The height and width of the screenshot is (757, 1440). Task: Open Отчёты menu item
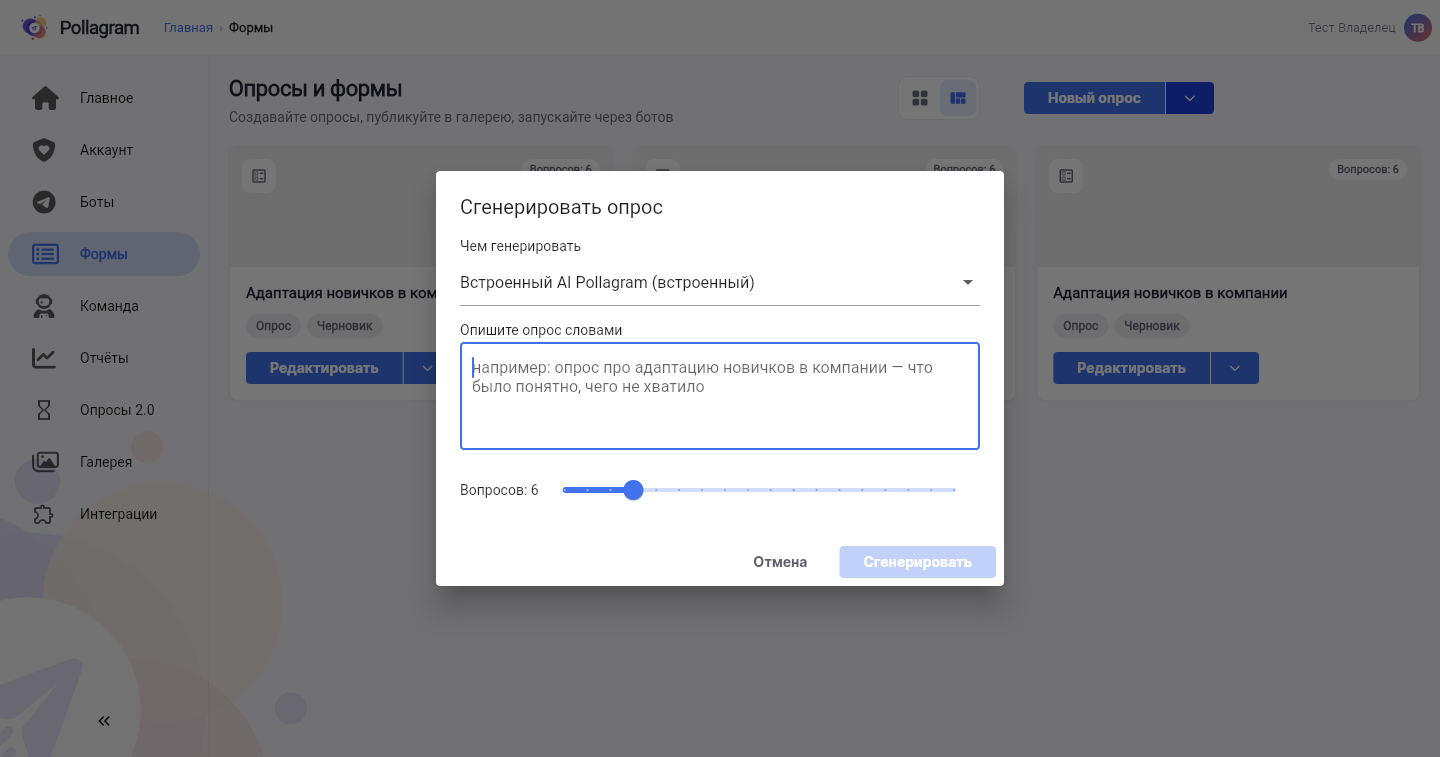104,358
